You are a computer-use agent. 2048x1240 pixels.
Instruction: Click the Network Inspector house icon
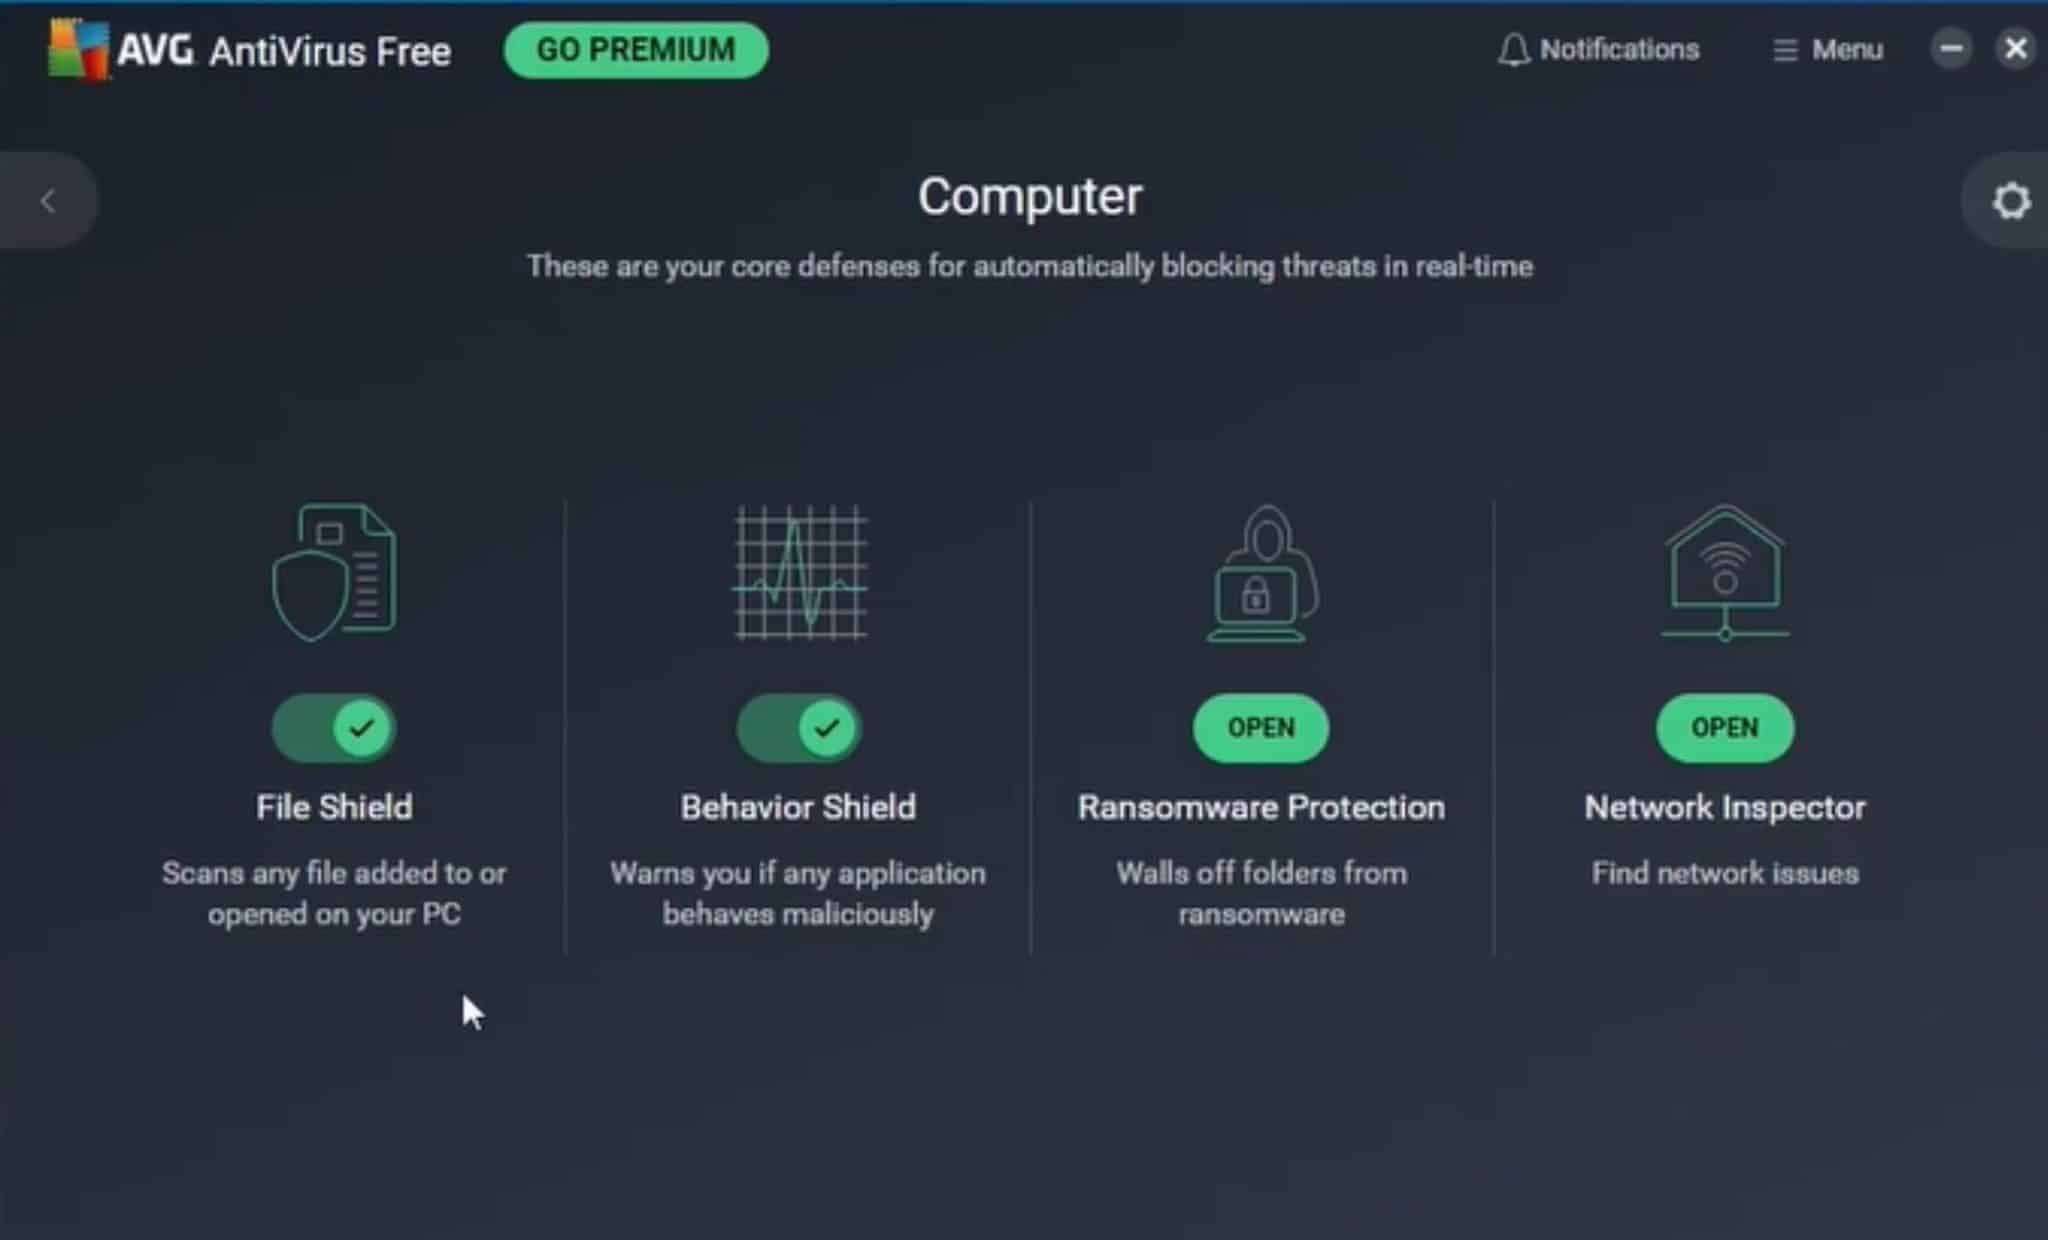pyautogui.click(x=1725, y=572)
